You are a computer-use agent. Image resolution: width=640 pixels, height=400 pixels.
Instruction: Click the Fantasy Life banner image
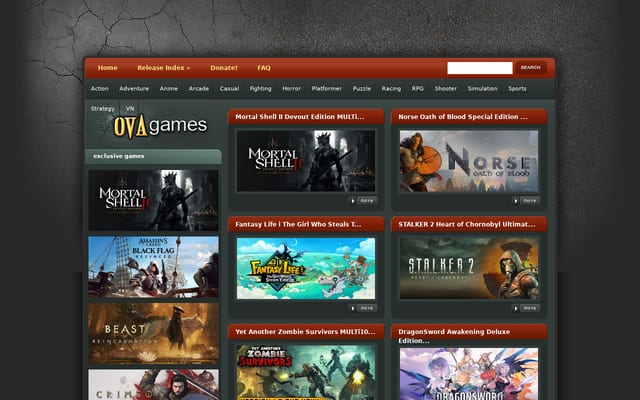point(306,268)
